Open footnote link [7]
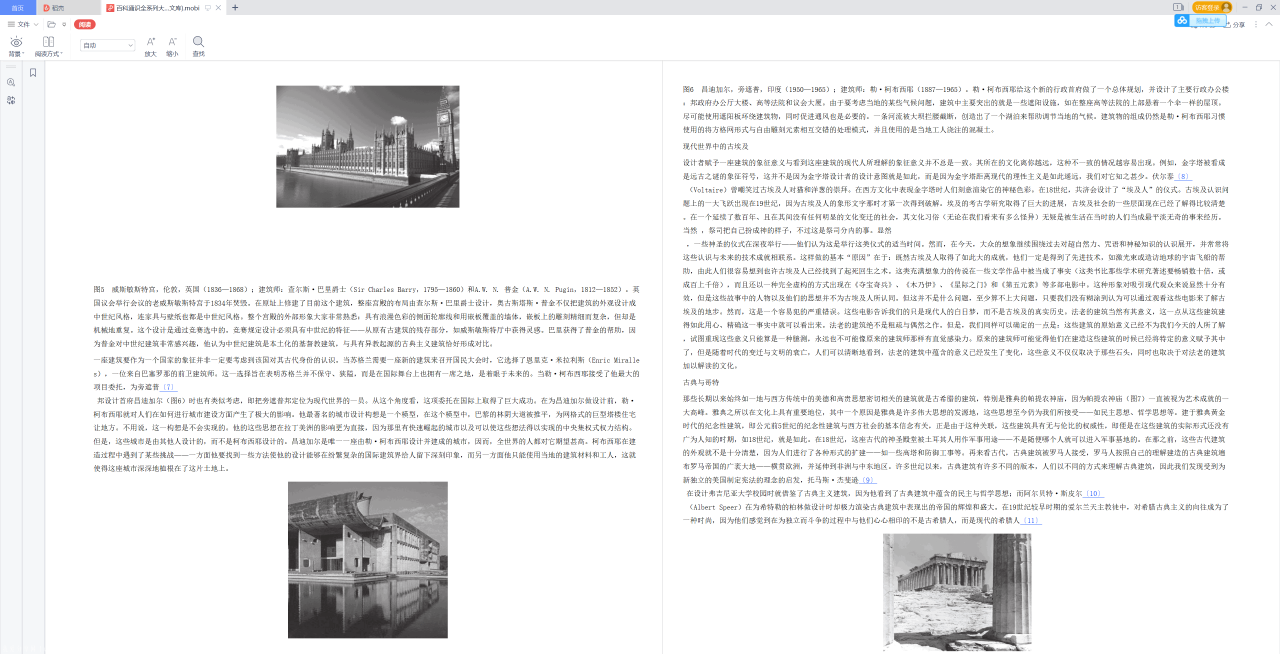 tap(168, 387)
